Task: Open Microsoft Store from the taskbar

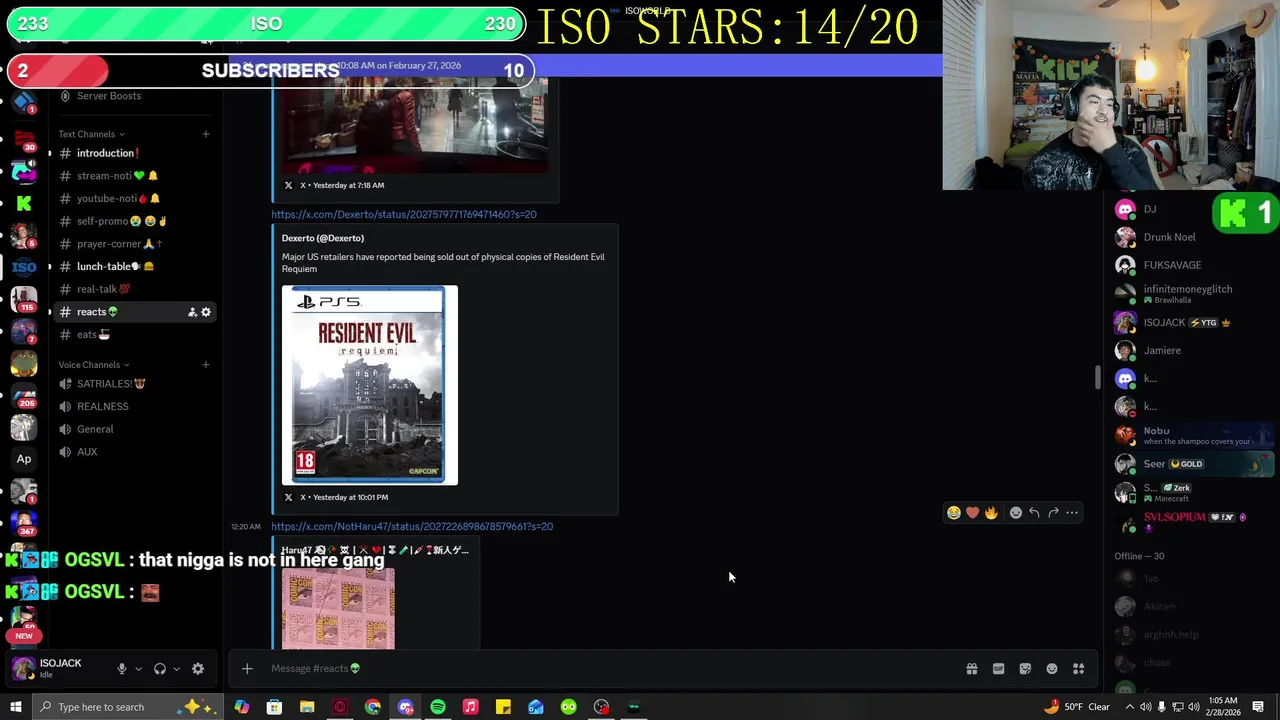Action: (x=274, y=707)
